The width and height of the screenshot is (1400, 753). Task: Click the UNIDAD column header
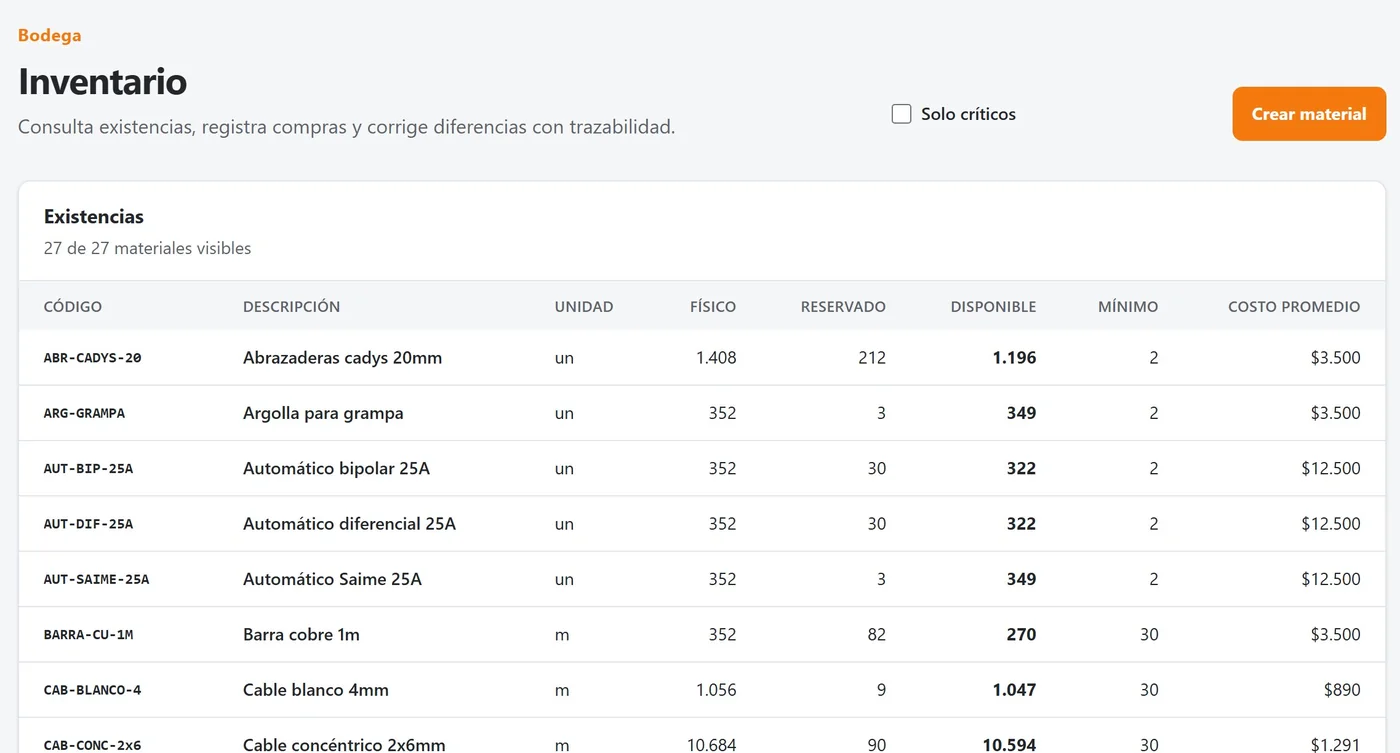click(x=584, y=307)
